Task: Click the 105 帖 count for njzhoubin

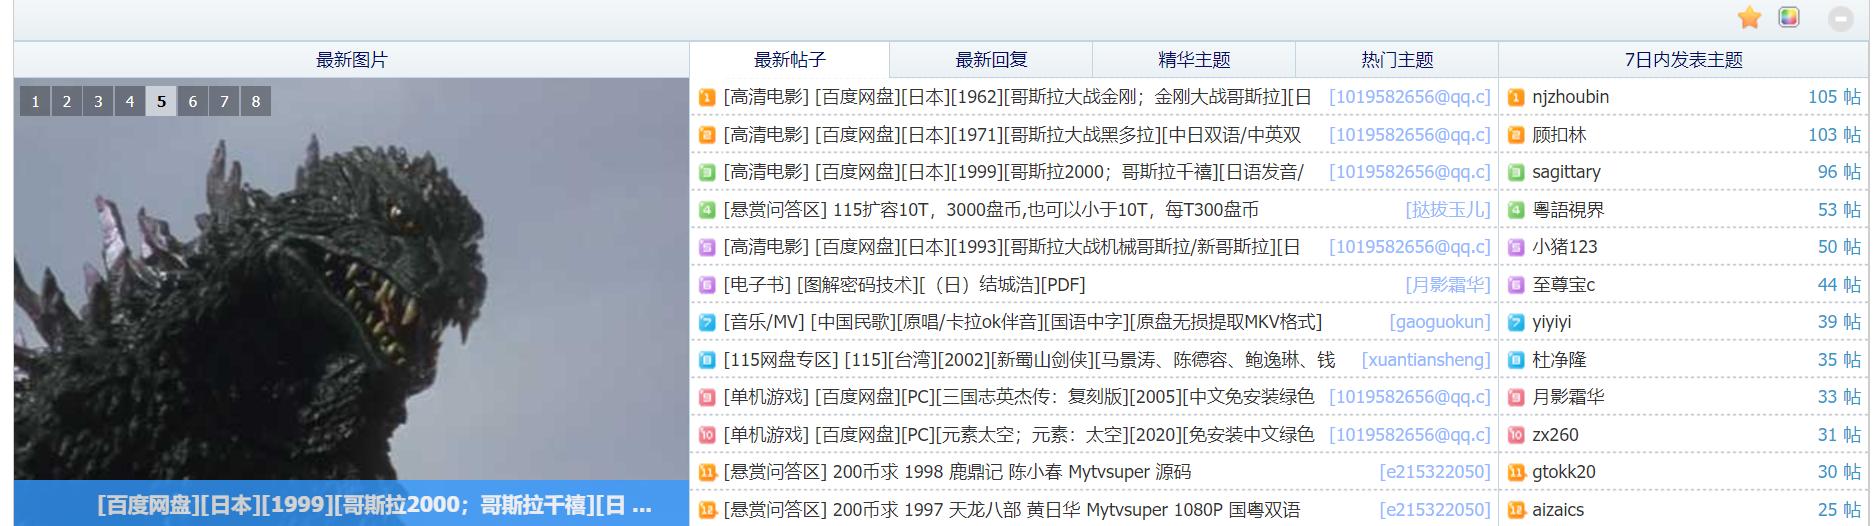Action: [x=1834, y=97]
